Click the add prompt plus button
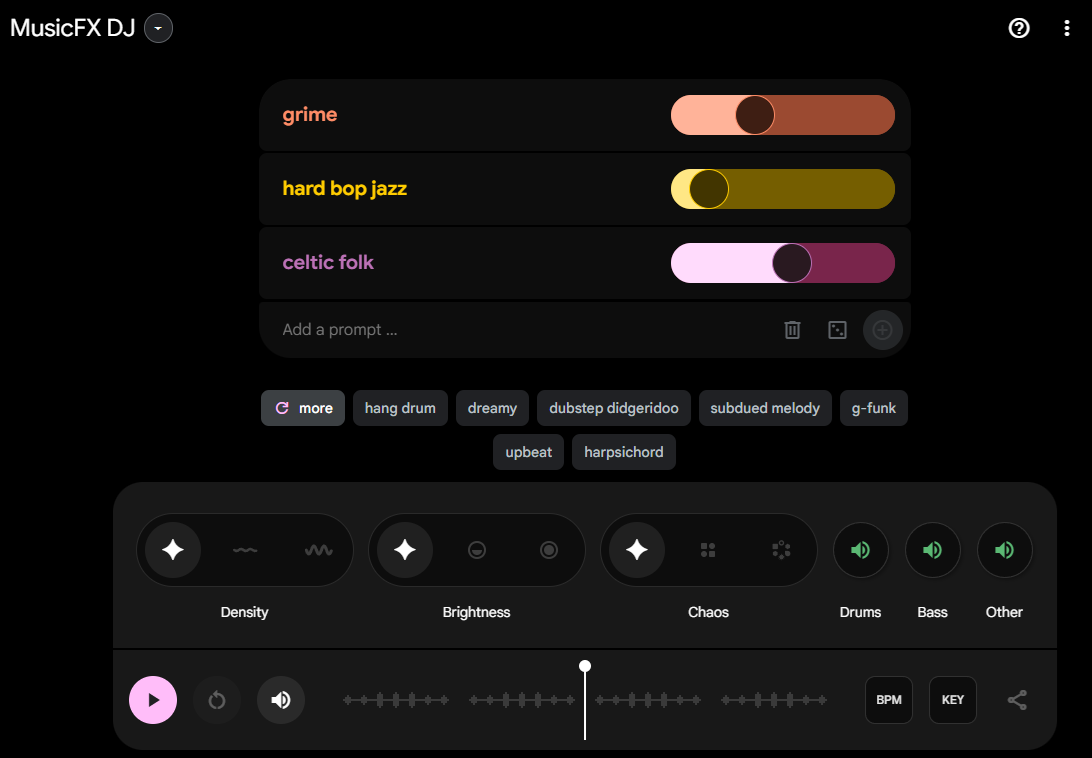This screenshot has width=1092, height=758. (882, 330)
